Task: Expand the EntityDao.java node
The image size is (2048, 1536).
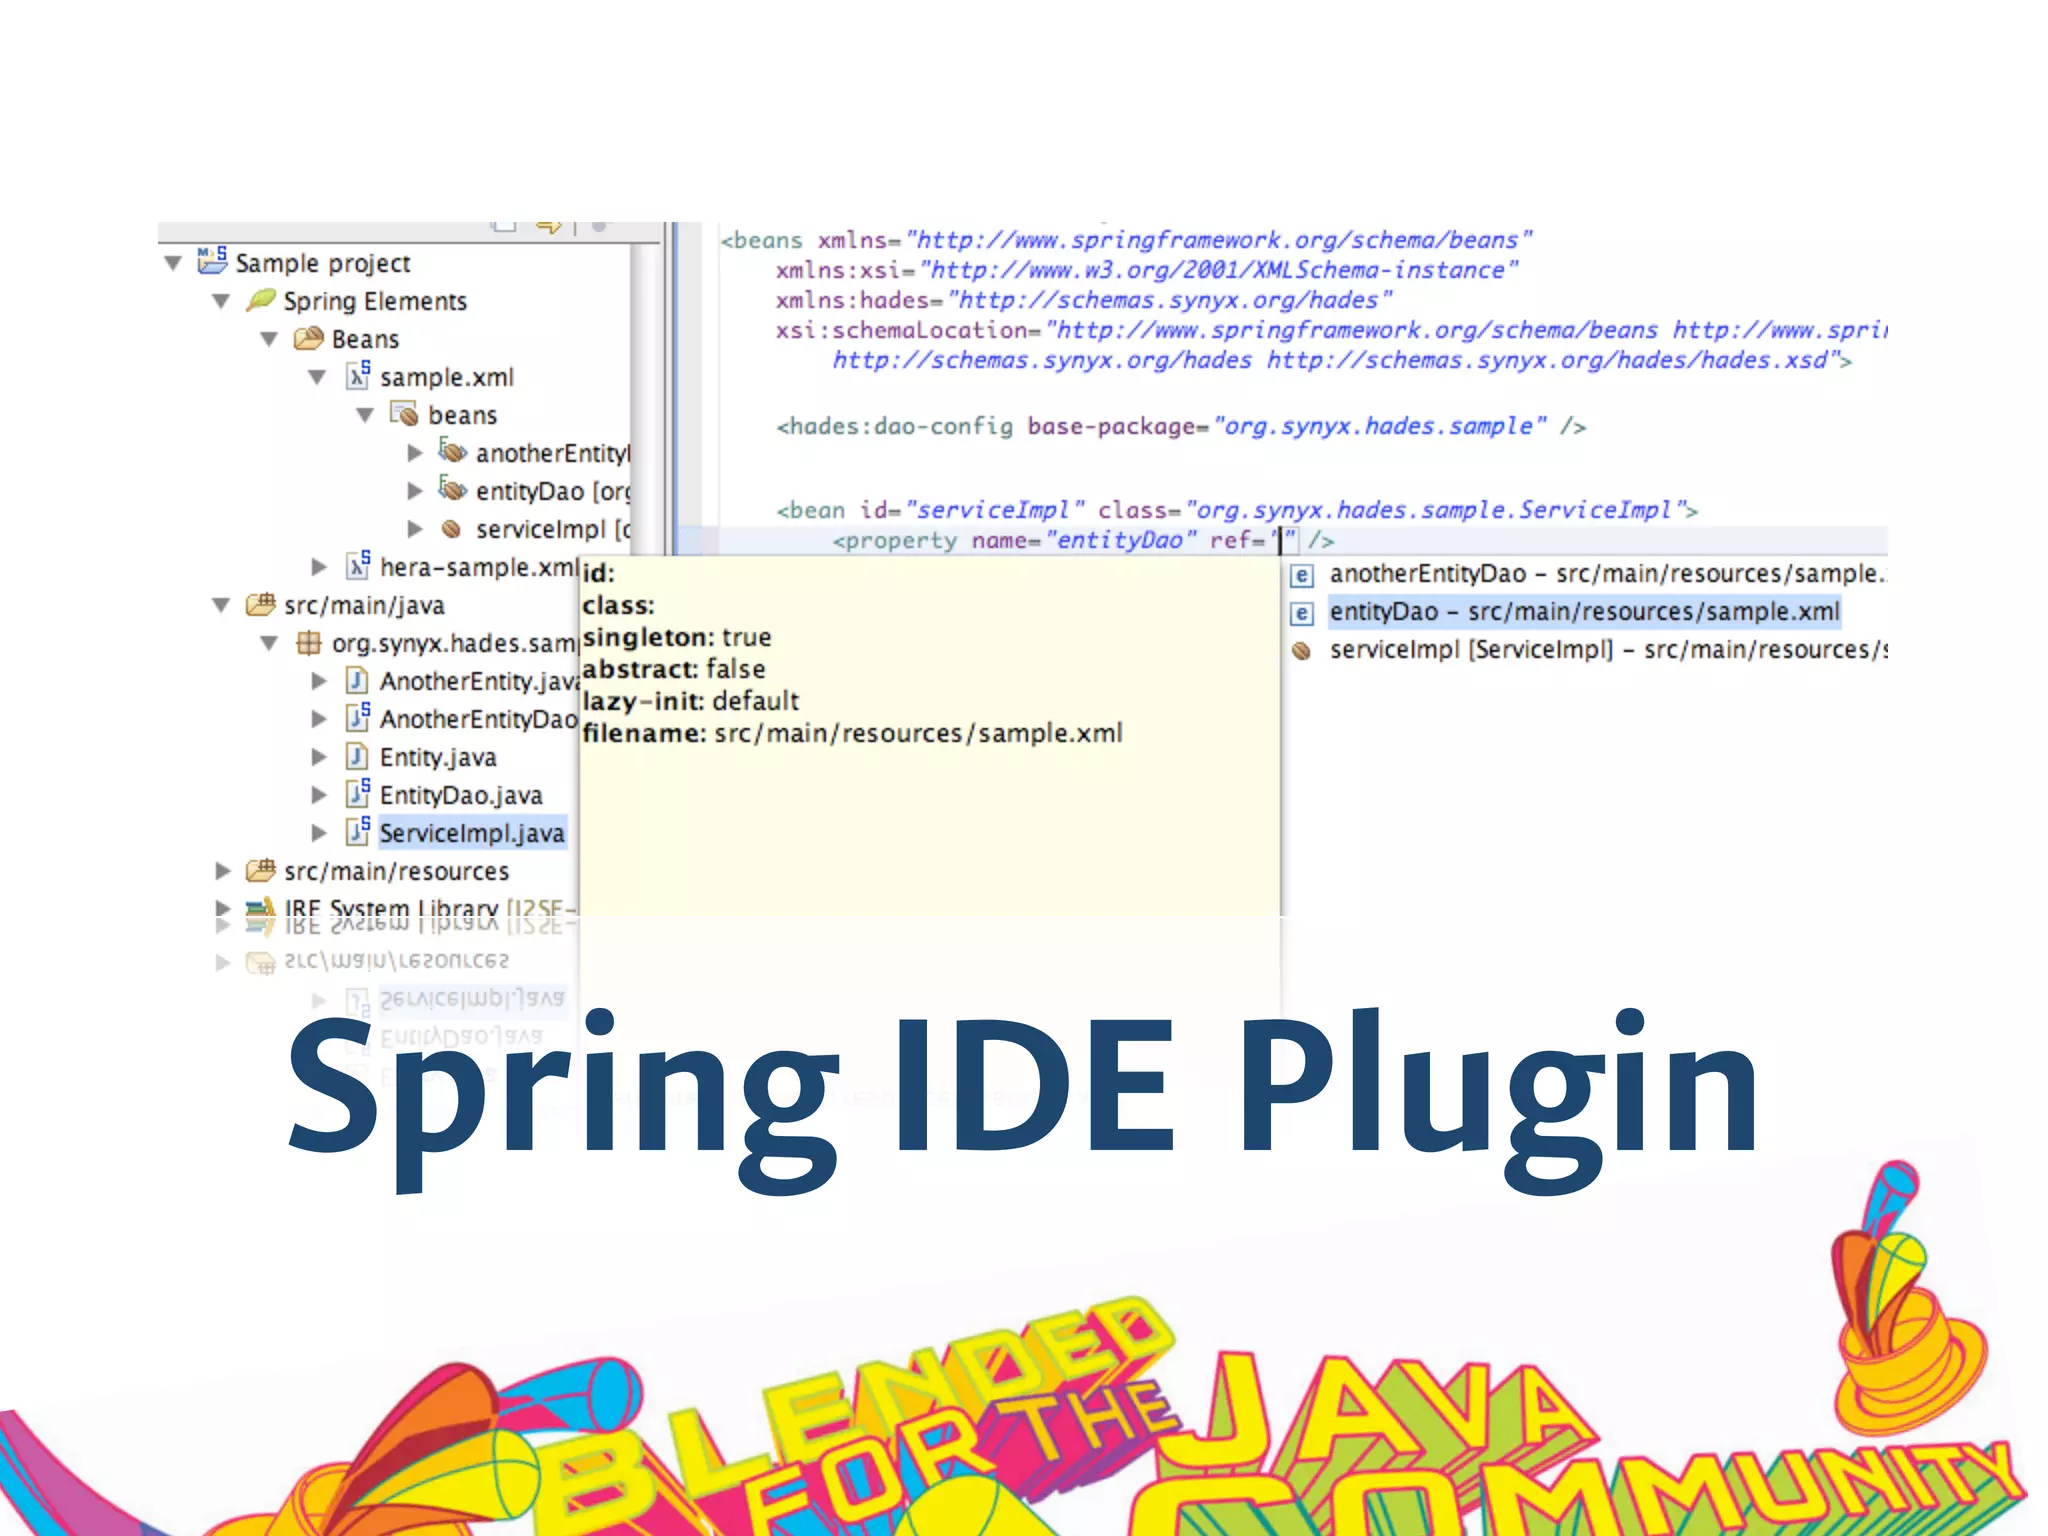Action: [x=319, y=795]
